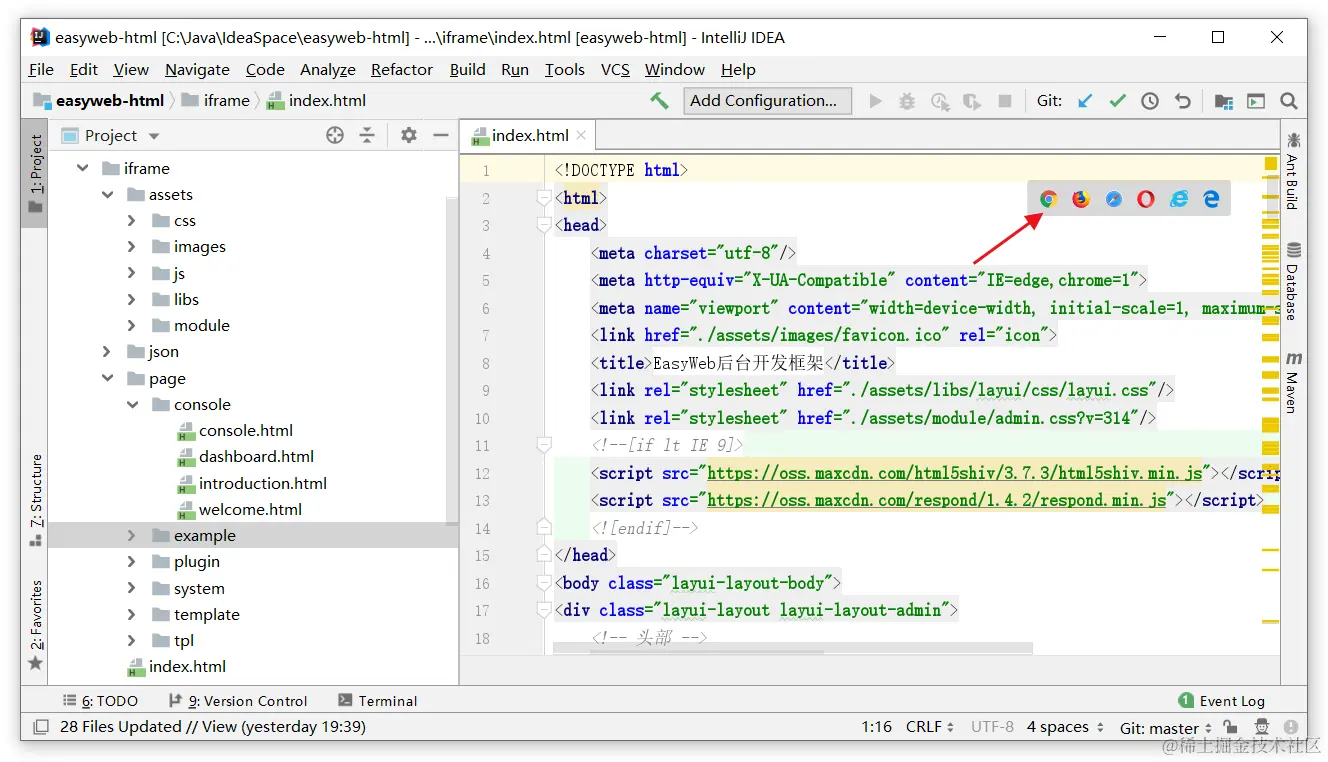
Task: Toggle the 2: Favorites side tab
Action: (x=35, y=625)
